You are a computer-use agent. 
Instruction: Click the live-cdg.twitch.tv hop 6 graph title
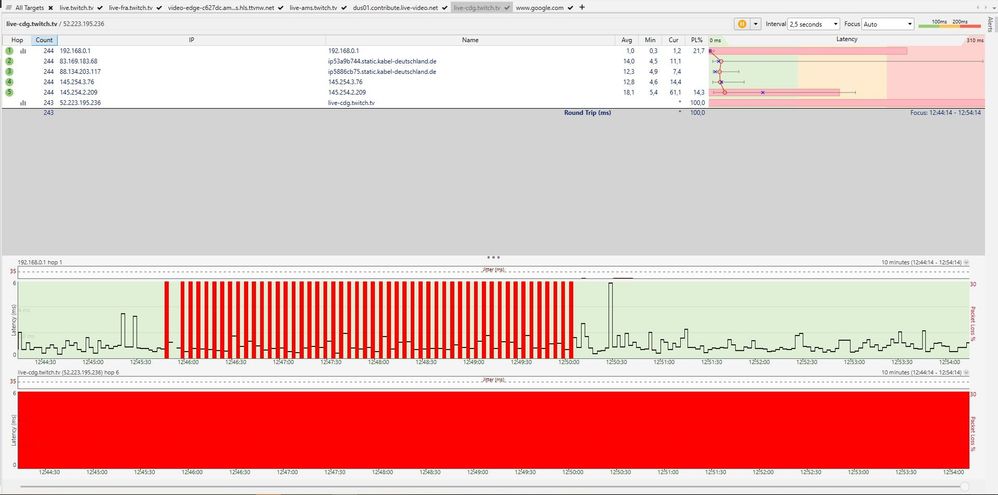(x=67, y=372)
